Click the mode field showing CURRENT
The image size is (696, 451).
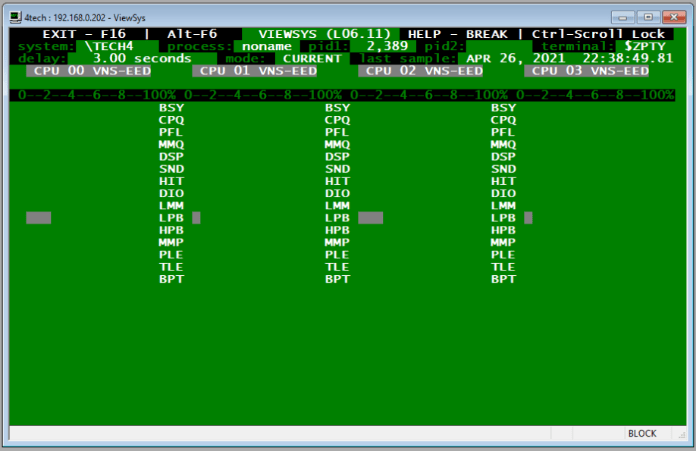(311, 58)
